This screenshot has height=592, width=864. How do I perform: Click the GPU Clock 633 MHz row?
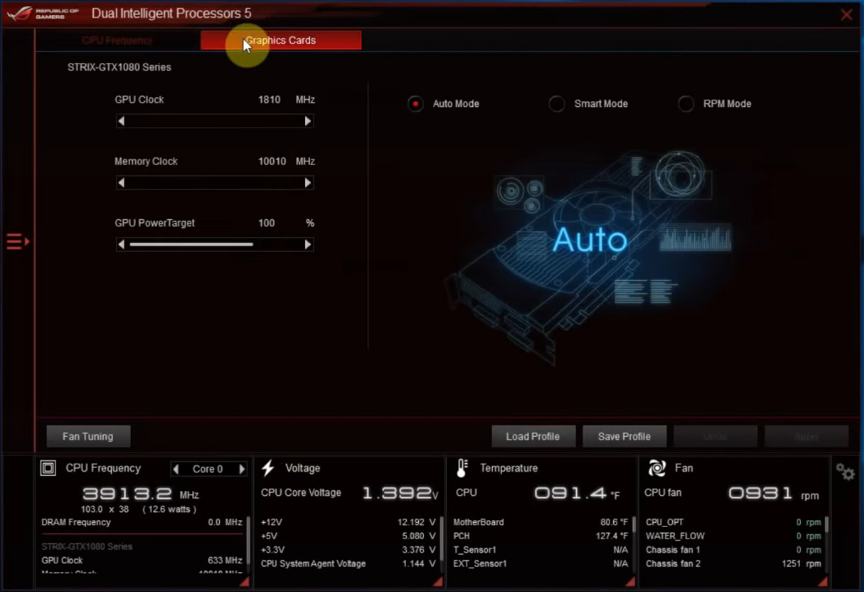tap(142, 560)
